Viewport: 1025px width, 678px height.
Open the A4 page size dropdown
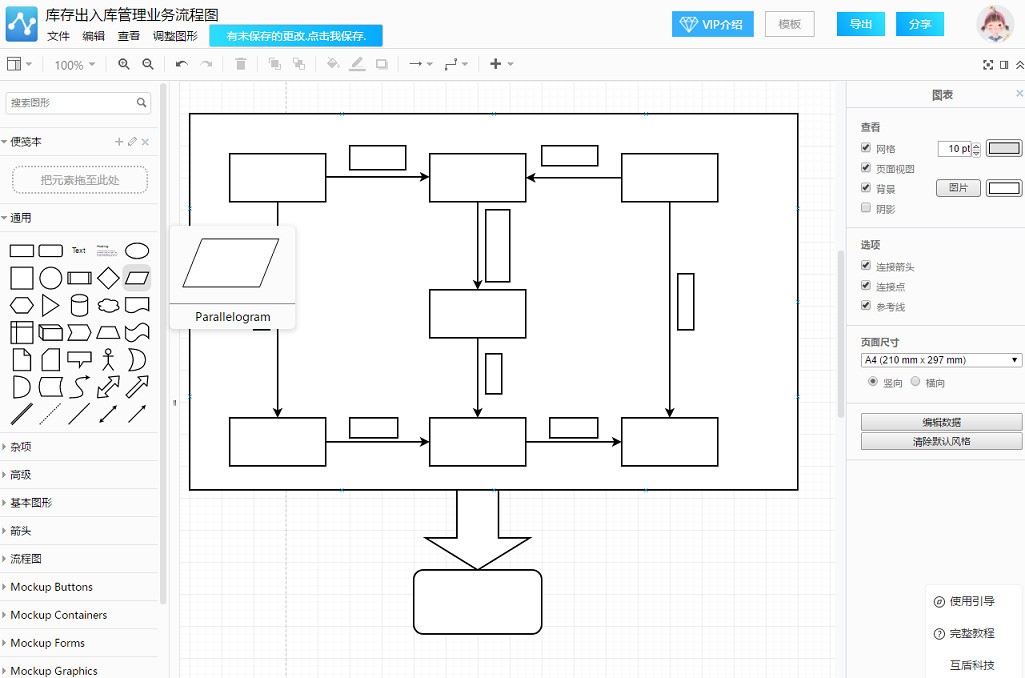pos(941,360)
